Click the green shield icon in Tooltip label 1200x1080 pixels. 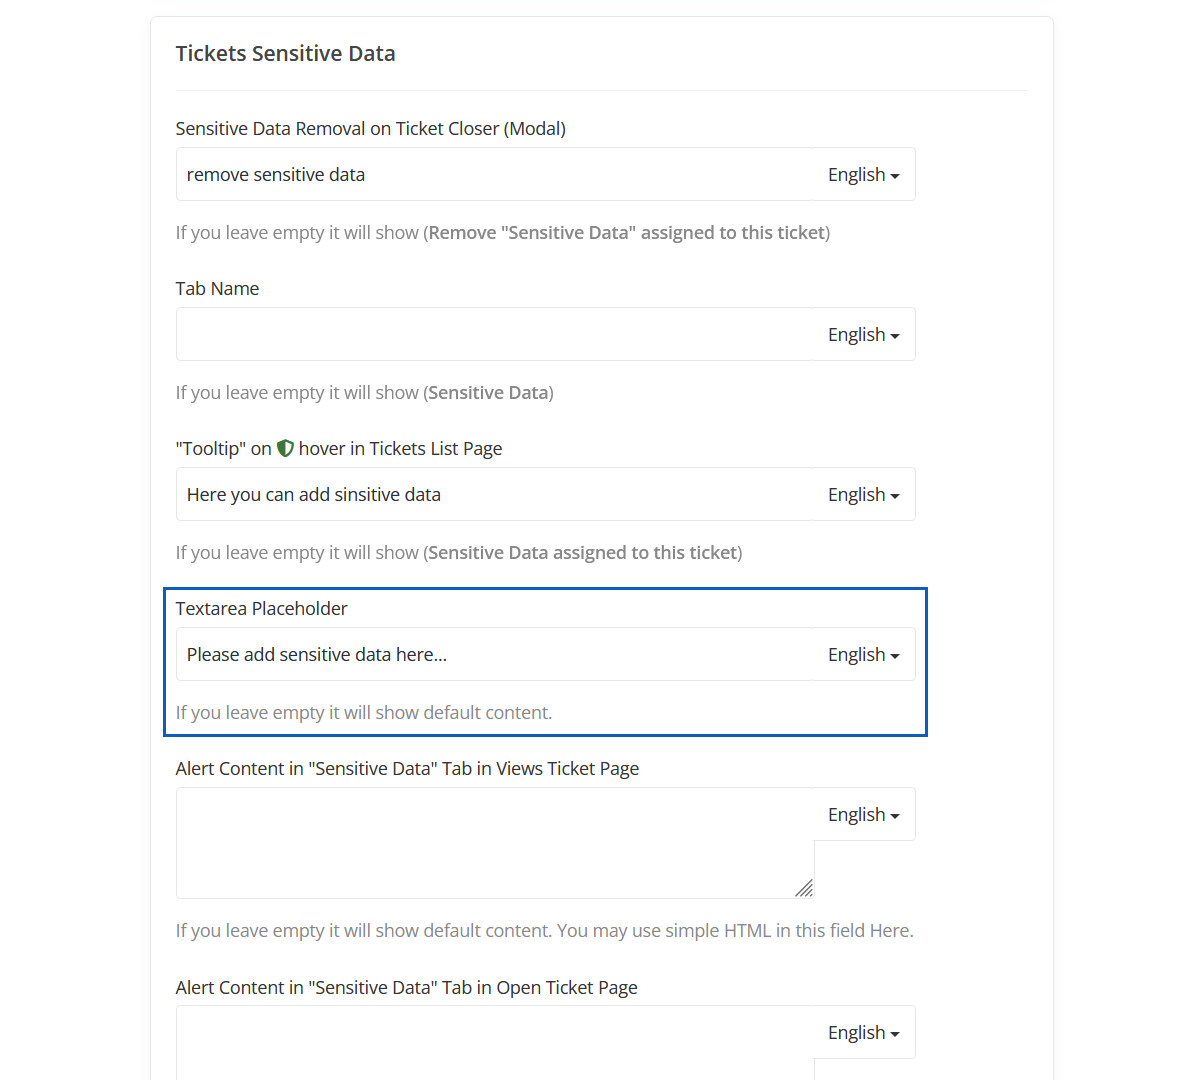tap(285, 449)
